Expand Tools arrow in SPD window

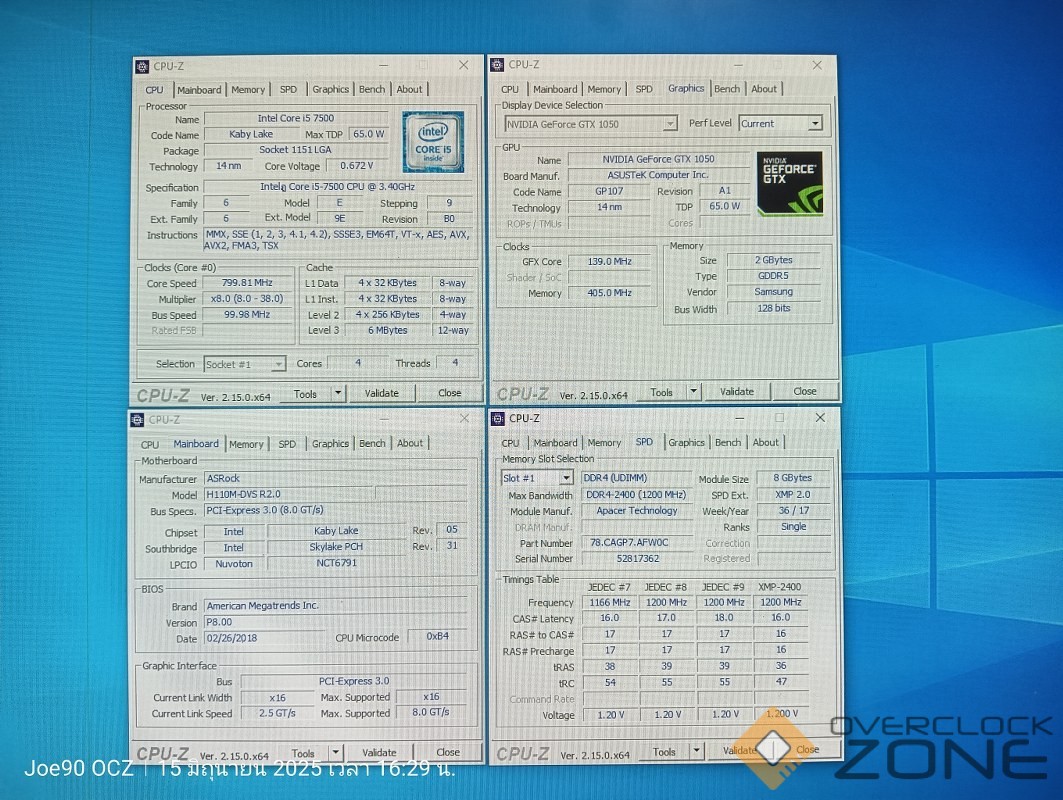pyautogui.click(x=696, y=751)
